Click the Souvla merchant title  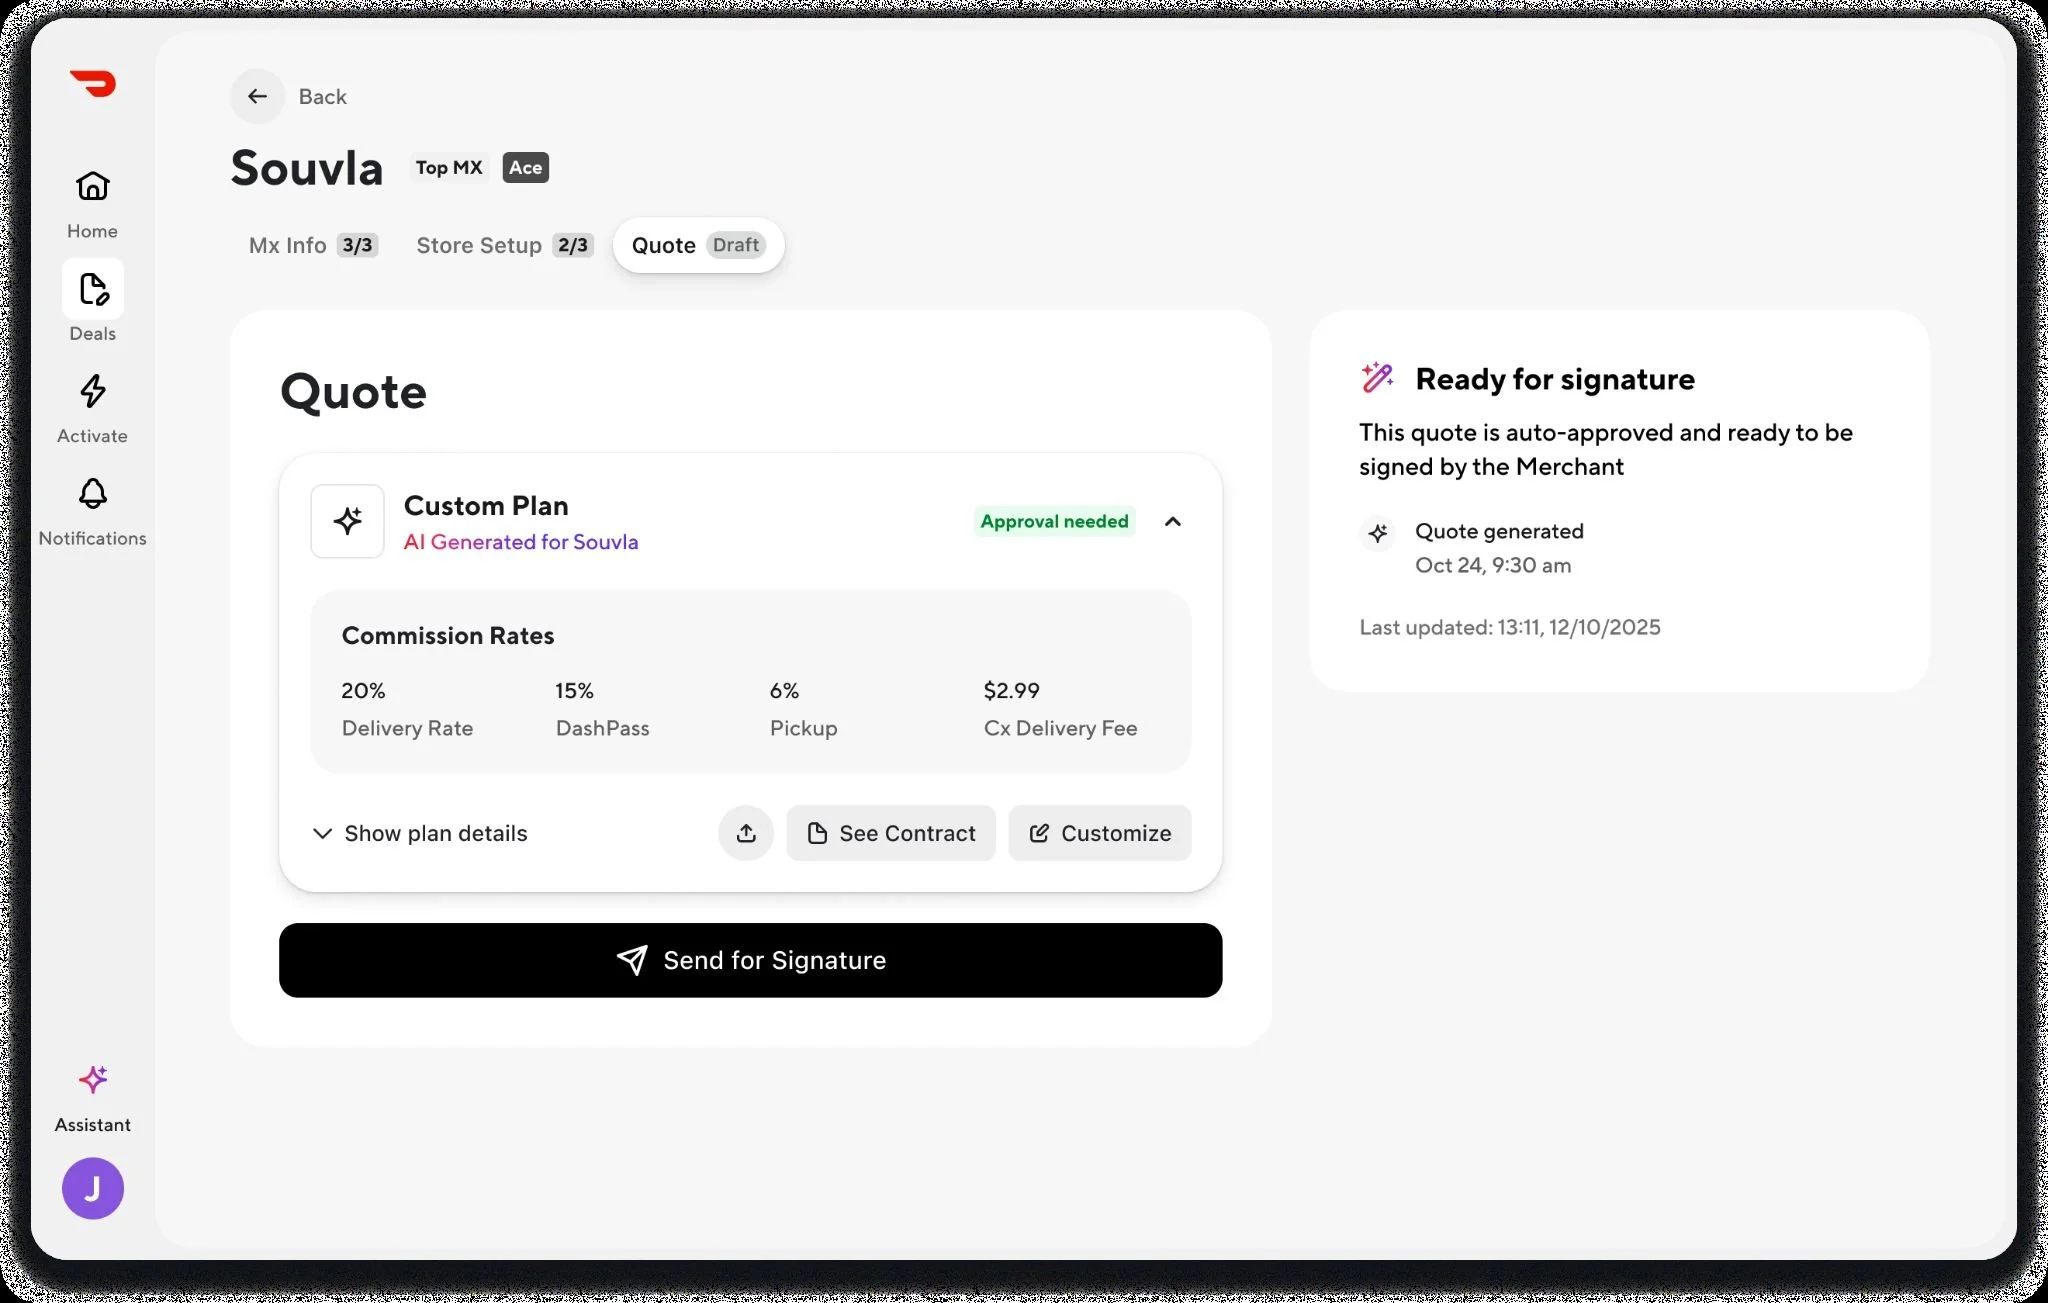pyautogui.click(x=307, y=168)
